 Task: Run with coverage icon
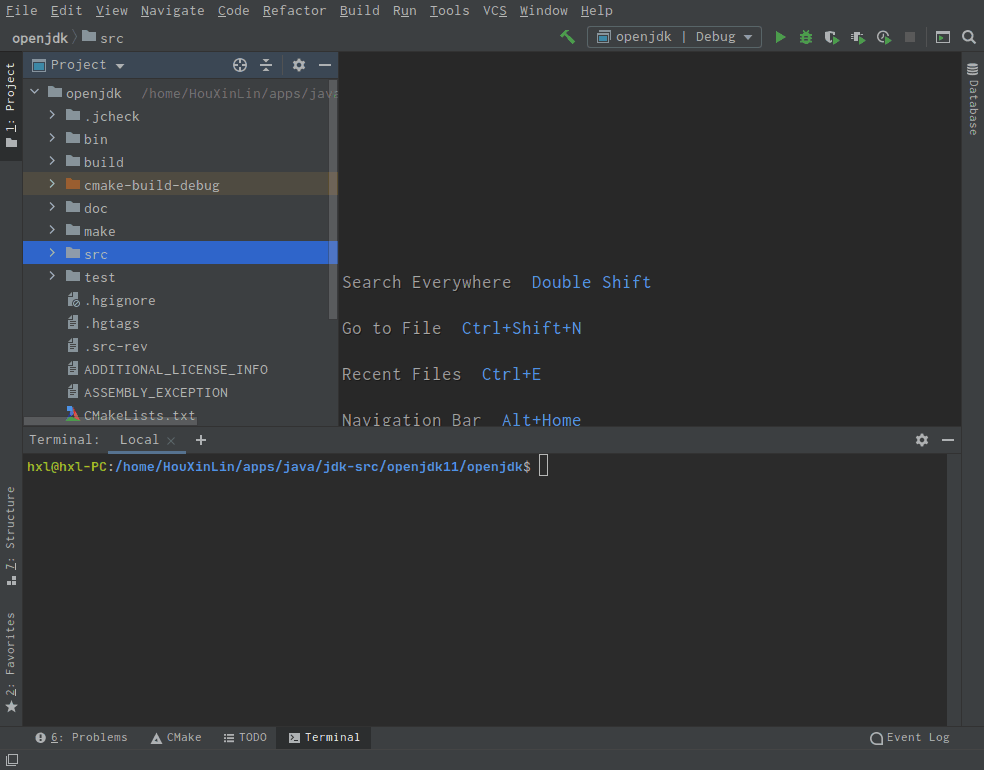pyautogui.click(x=832, y=37)
